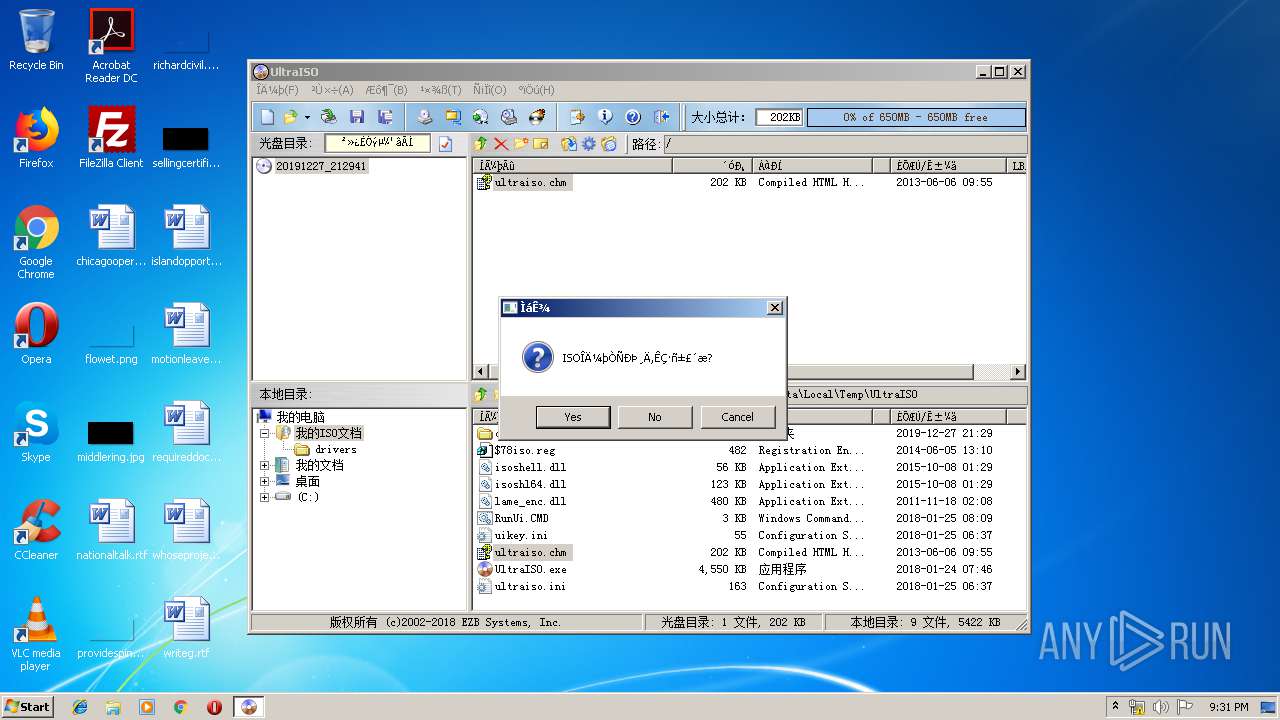Expand the arrow beside the Open icon
Image resolution: width=1280 pixels, height=720 pixels.
pos(307,117)
